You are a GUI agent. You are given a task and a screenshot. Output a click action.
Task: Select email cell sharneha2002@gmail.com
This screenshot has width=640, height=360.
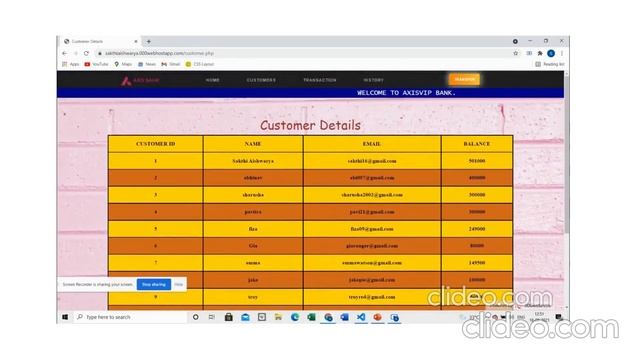tap(372, 195)
